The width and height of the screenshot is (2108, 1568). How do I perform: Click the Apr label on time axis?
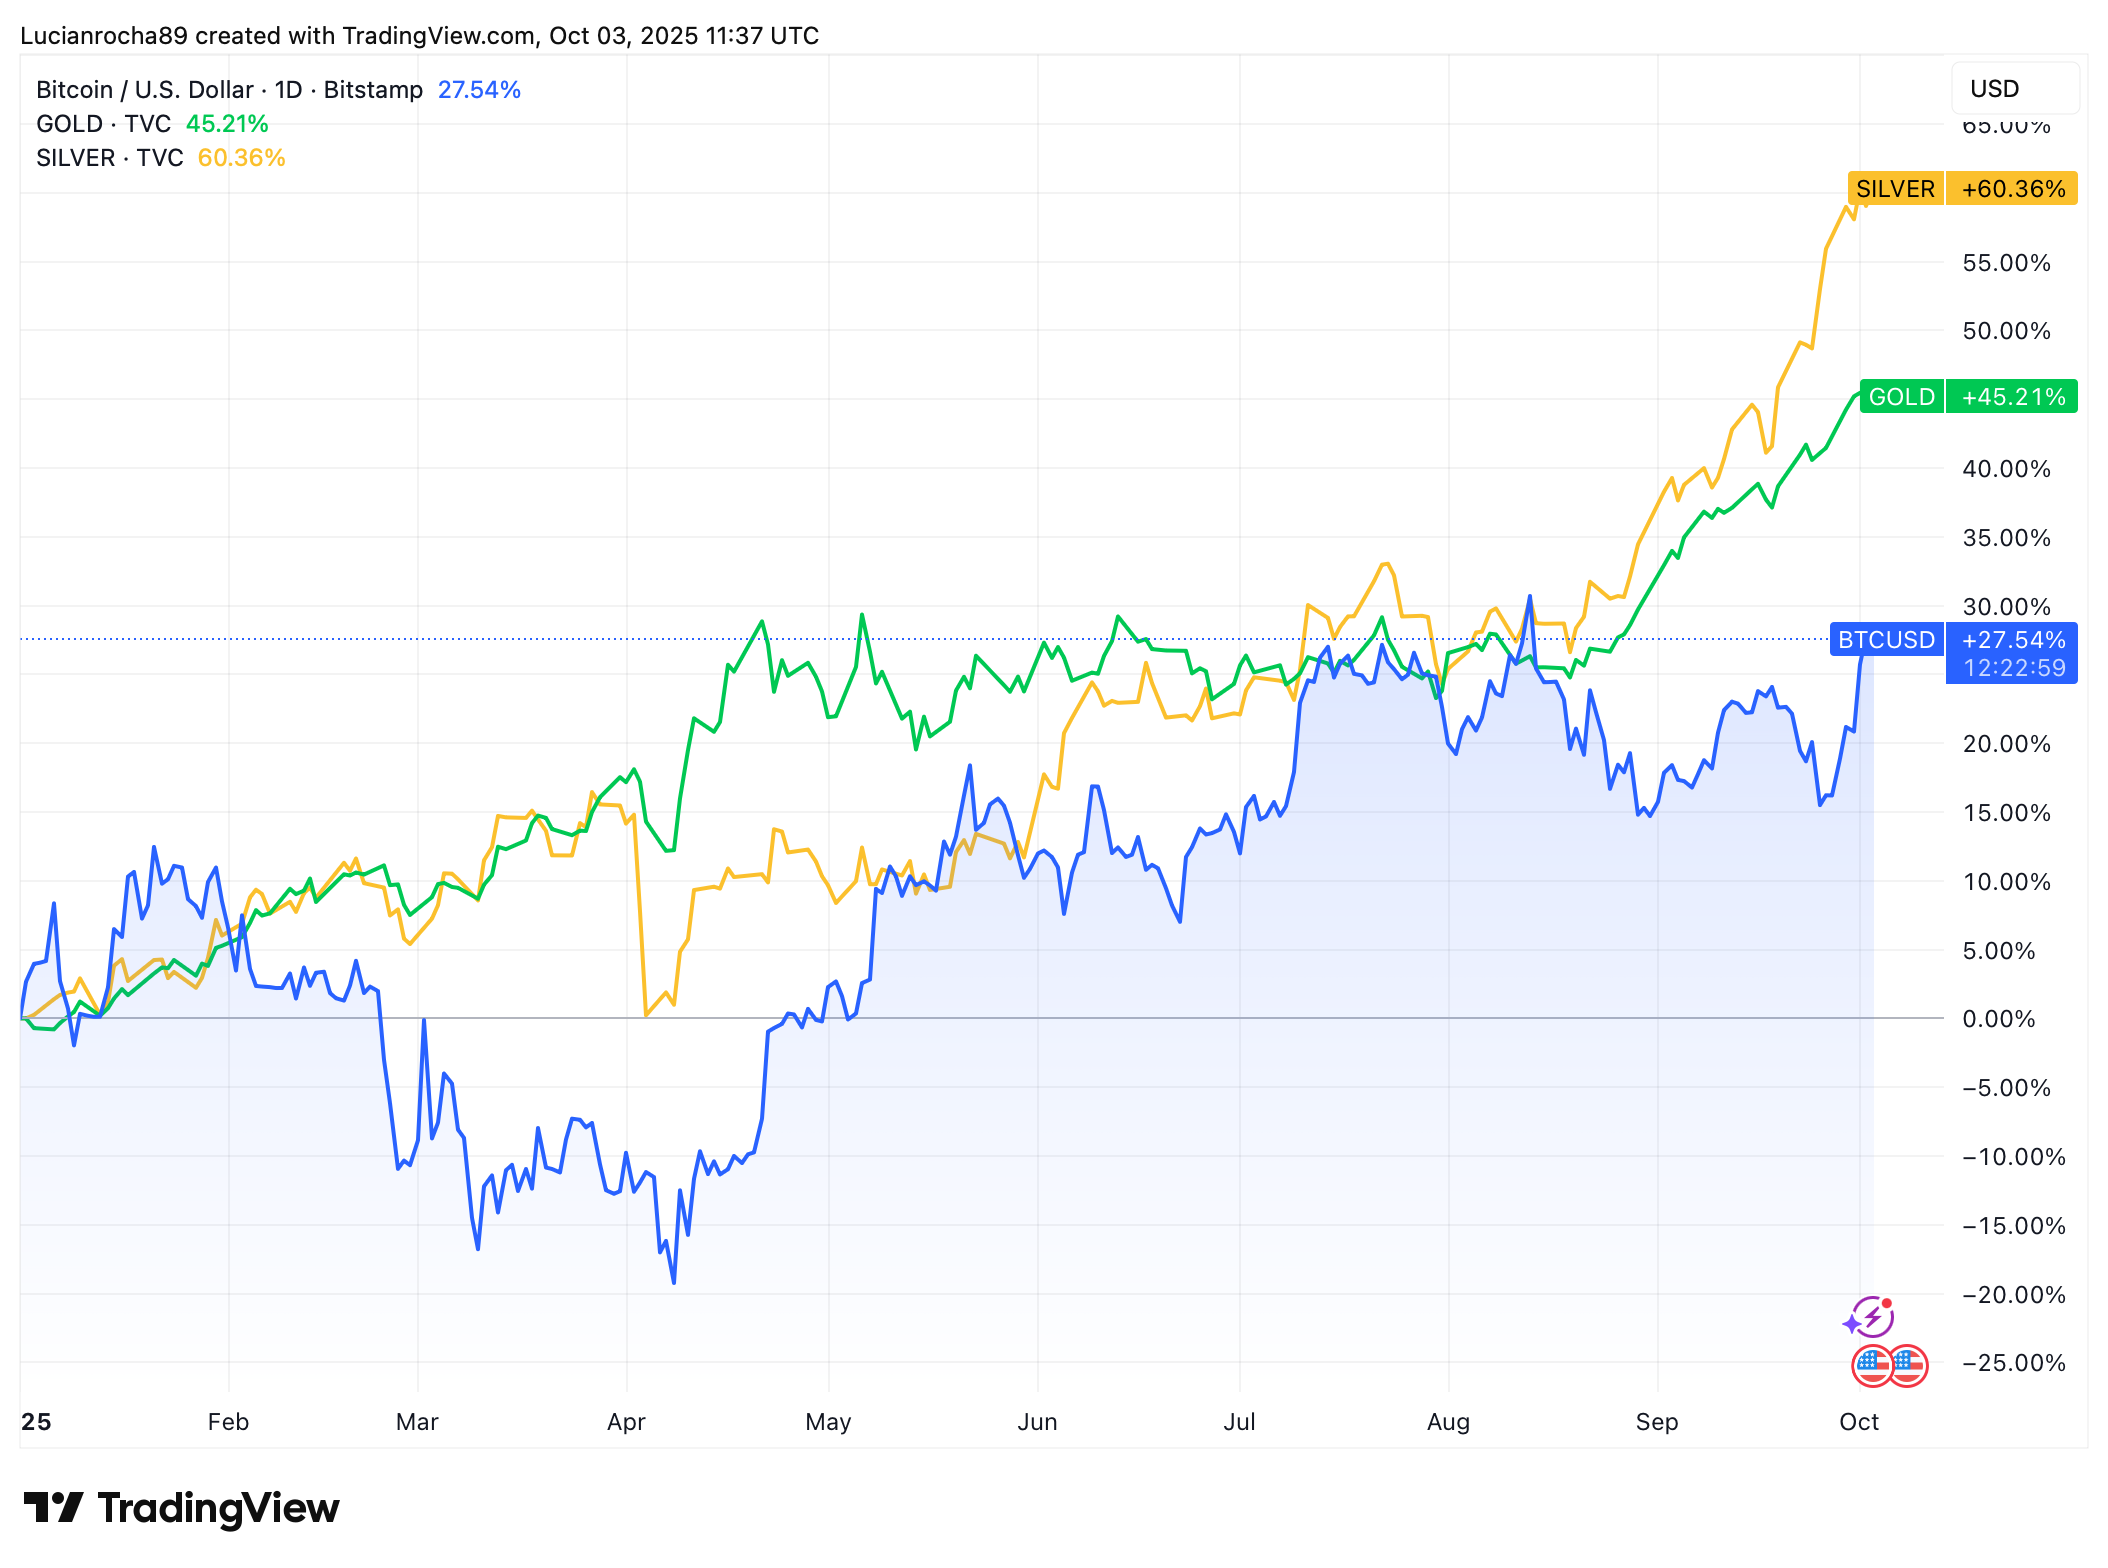pyautogui.click(x=626, y=1422)
